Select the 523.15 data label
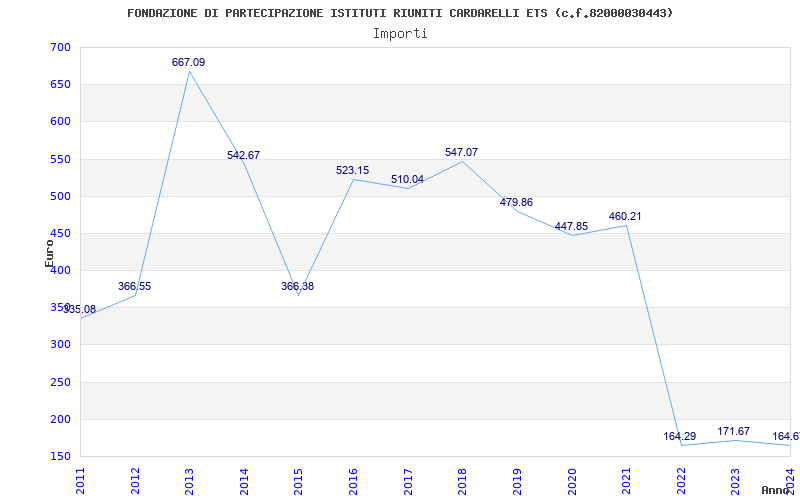 coord(352,170)
